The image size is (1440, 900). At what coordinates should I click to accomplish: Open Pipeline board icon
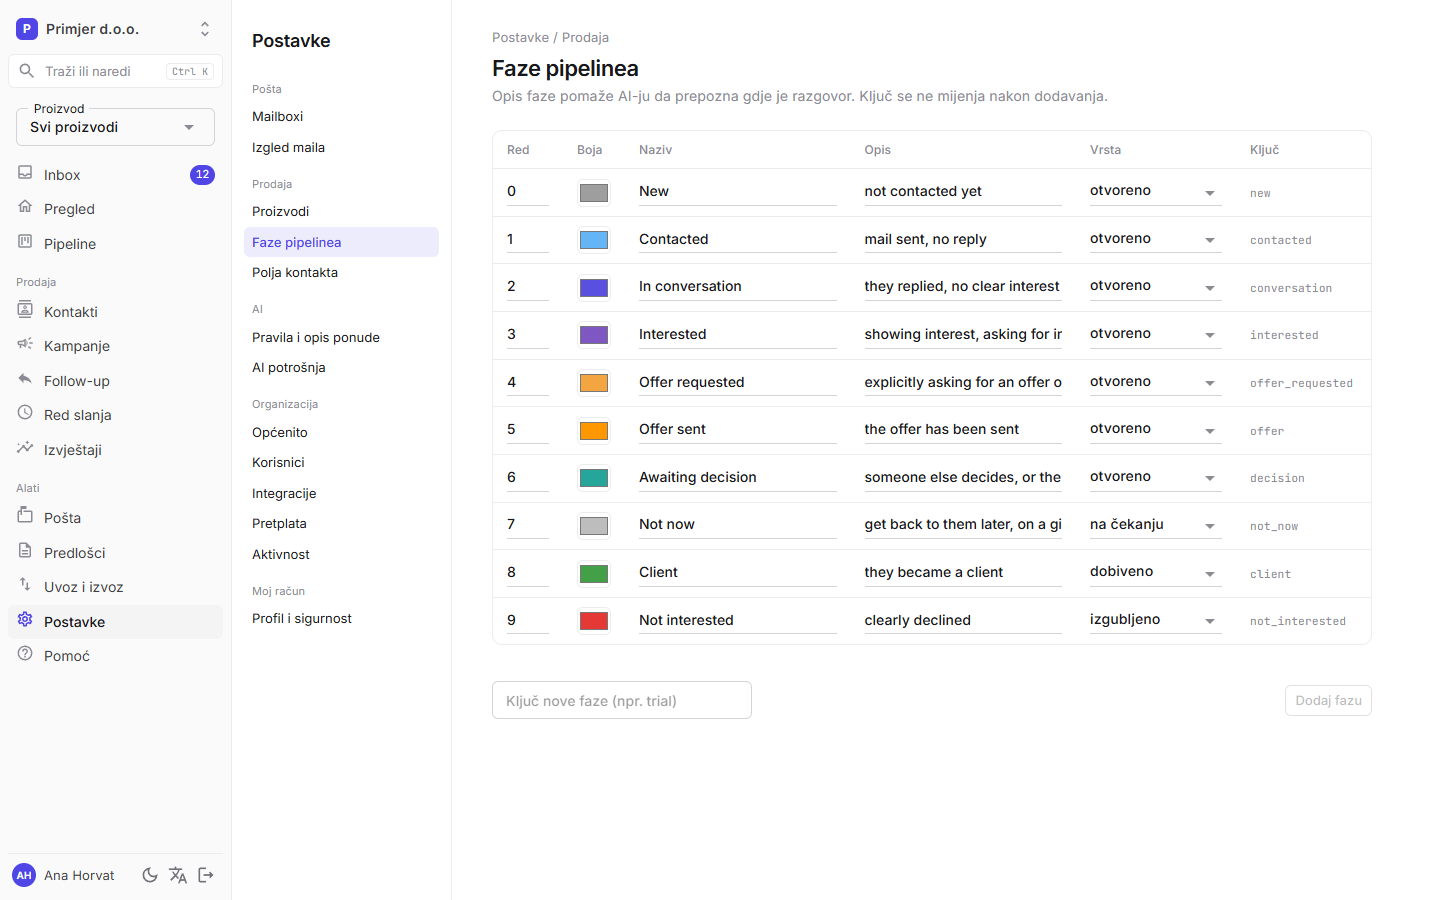pos(25,242)
